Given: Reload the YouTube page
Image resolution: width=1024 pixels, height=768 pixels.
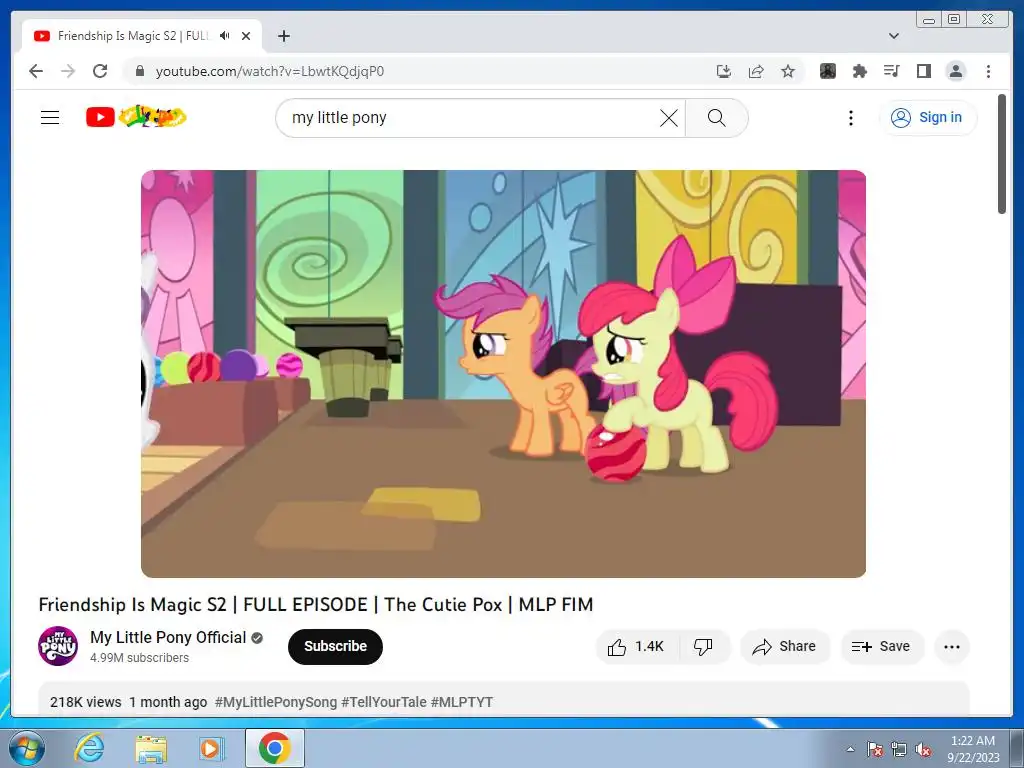Looking at the screenshot, I should pos(100,71).
